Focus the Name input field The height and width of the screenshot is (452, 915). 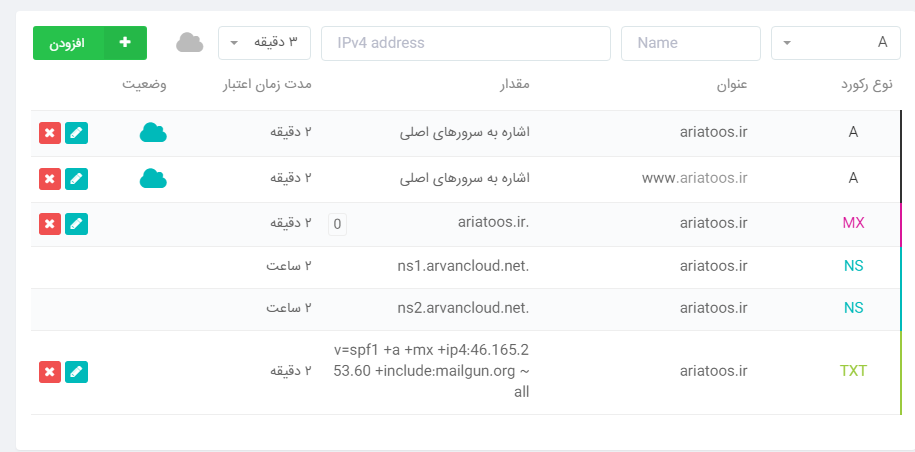click(x=691, y=43)
